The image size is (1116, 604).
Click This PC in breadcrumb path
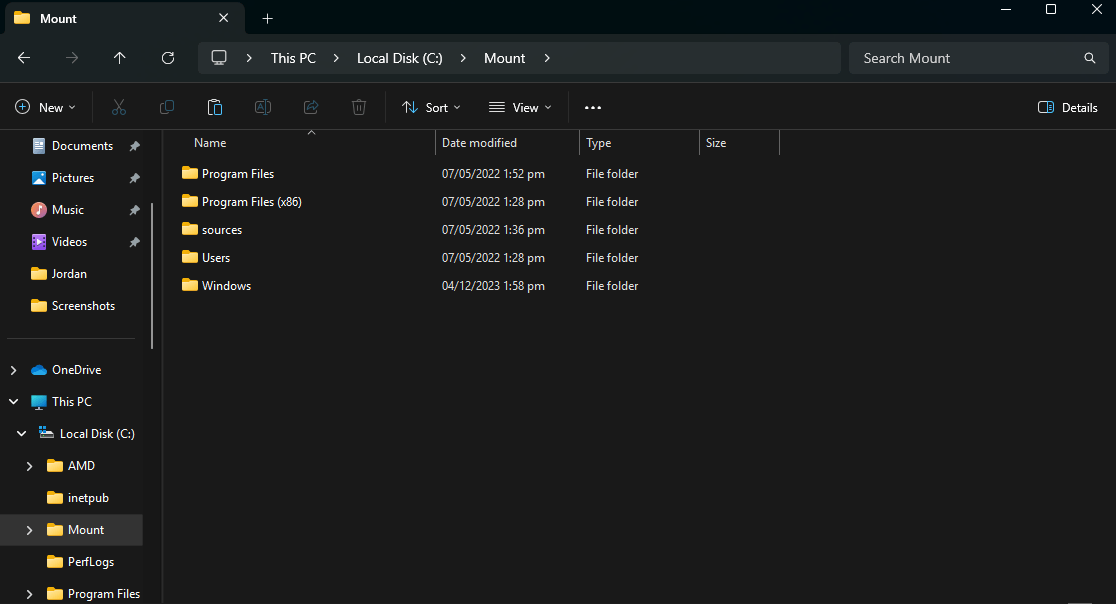(x=293, y=58)
